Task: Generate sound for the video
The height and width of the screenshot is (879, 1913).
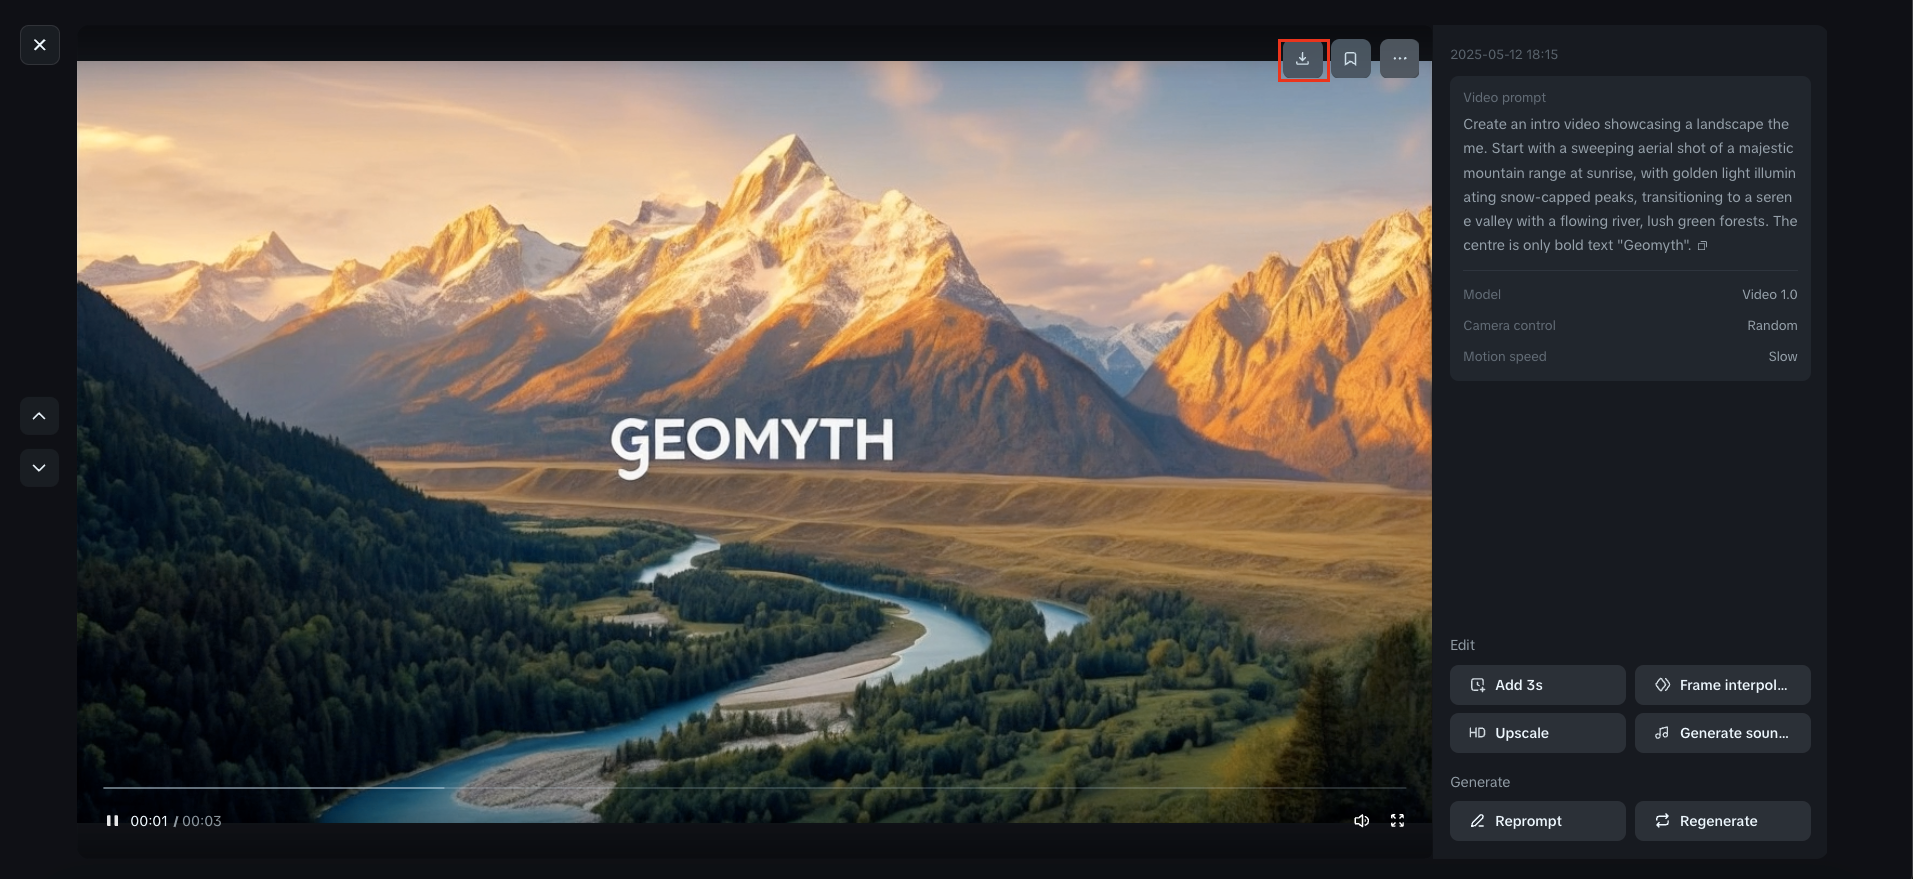Action: coord(1723,733)
